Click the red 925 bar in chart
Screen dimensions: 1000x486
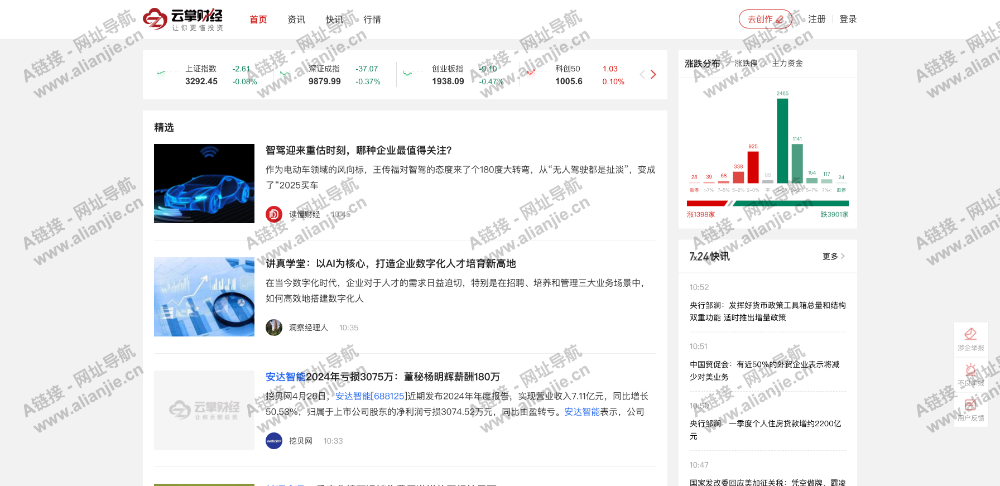753,167
